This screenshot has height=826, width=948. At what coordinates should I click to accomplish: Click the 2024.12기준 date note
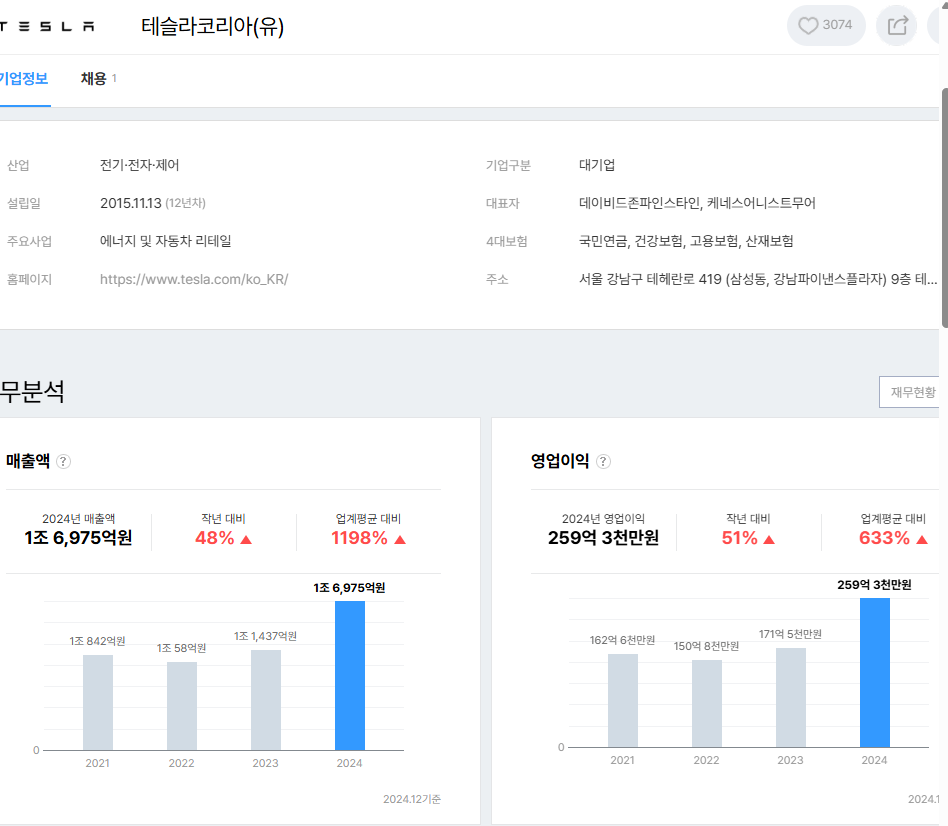[412, 799]
